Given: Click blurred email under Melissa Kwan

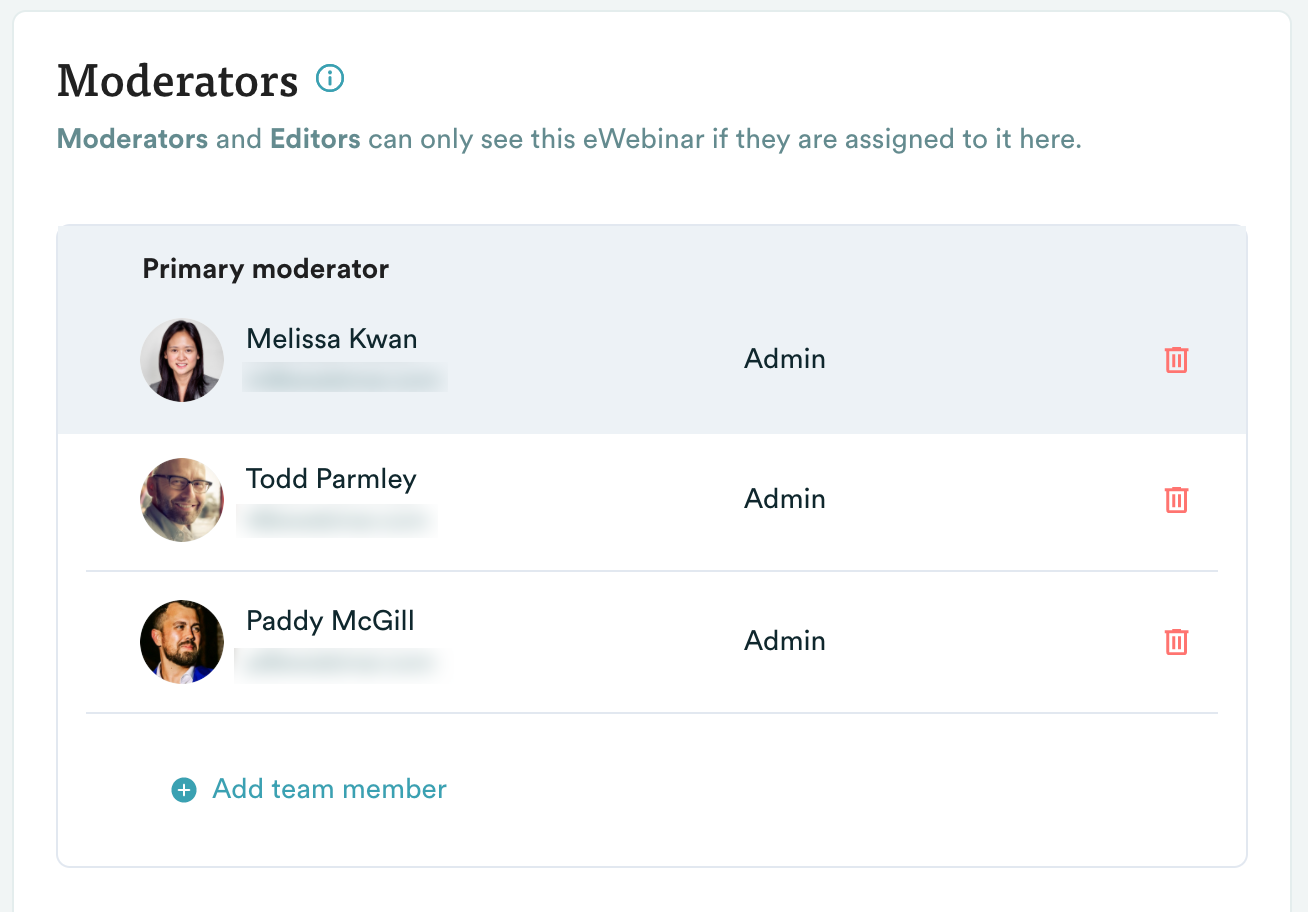Looking at the screenshot, I should [x=343, y=377].
